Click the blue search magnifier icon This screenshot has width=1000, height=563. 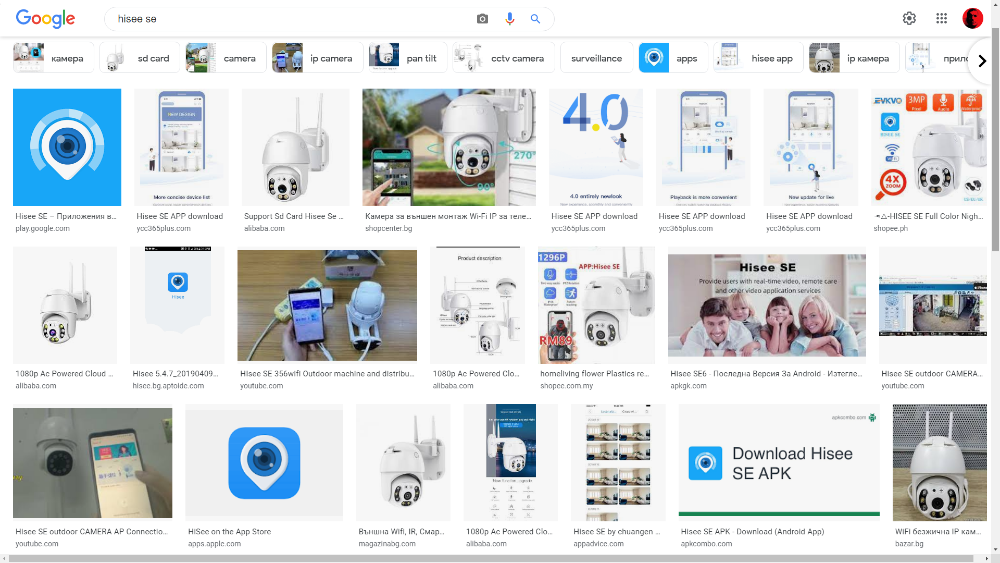point(535,19)
